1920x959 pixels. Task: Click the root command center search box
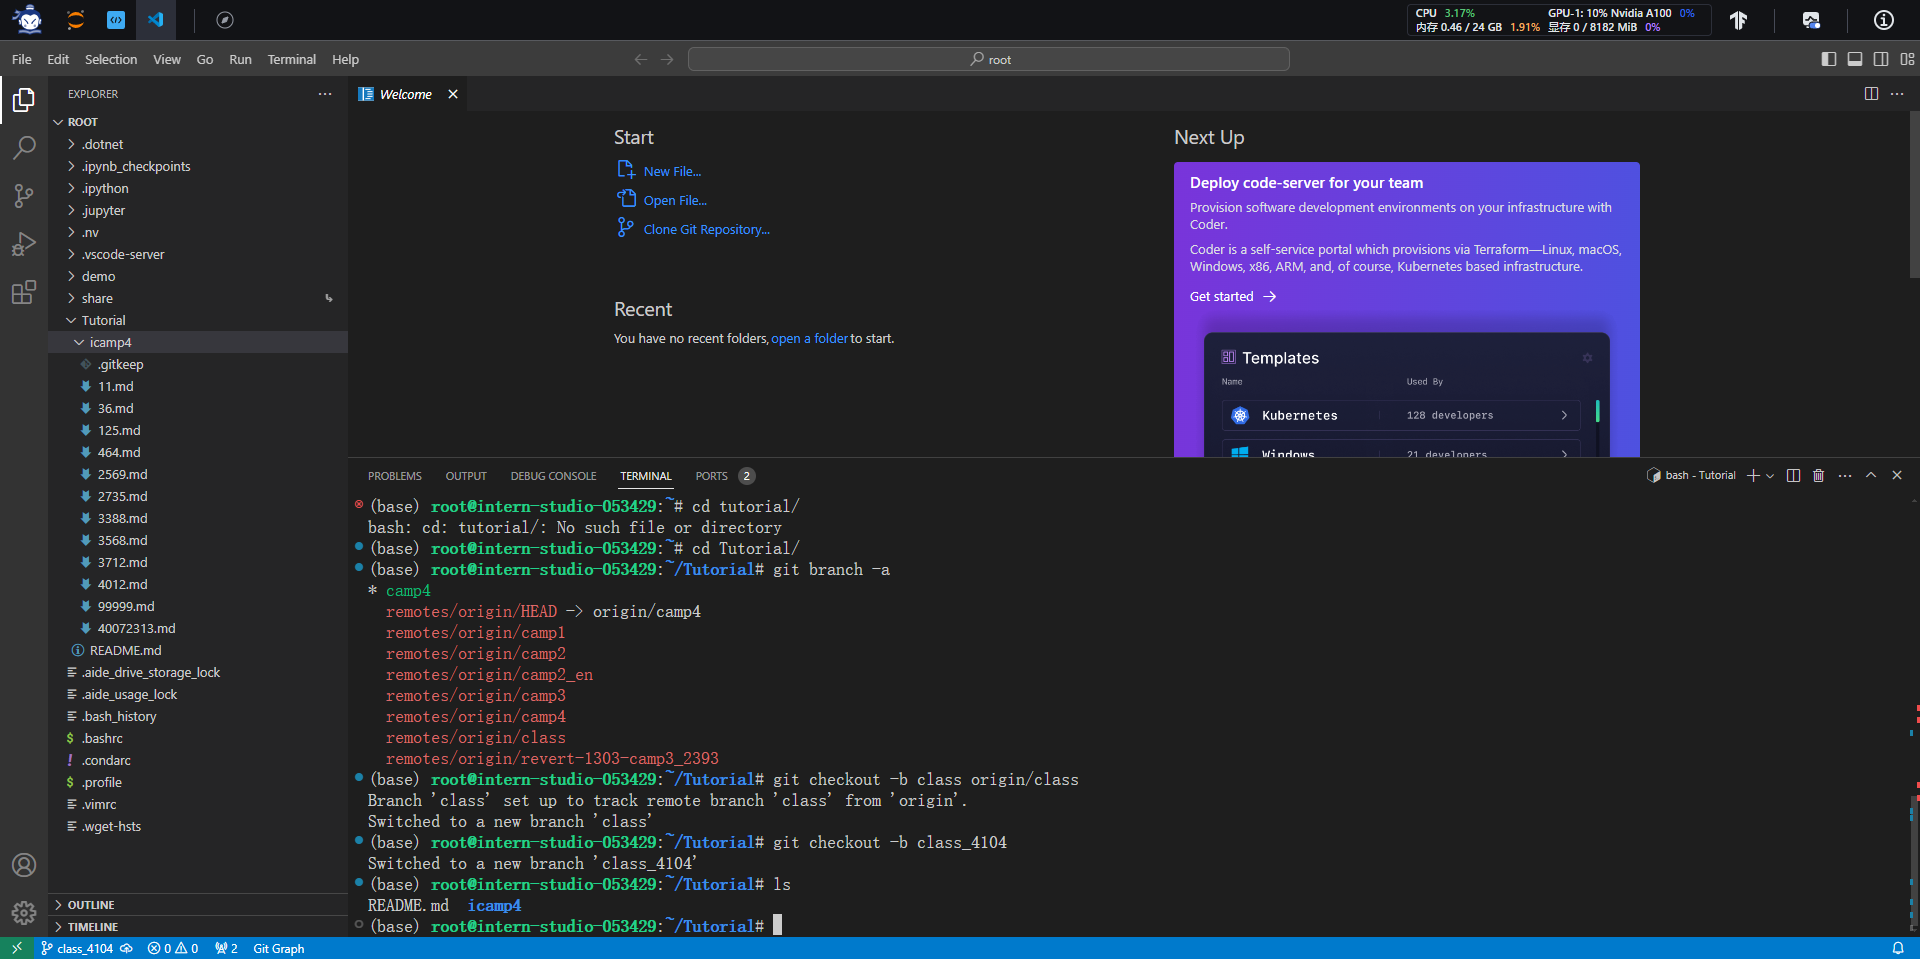coord(989,60)
